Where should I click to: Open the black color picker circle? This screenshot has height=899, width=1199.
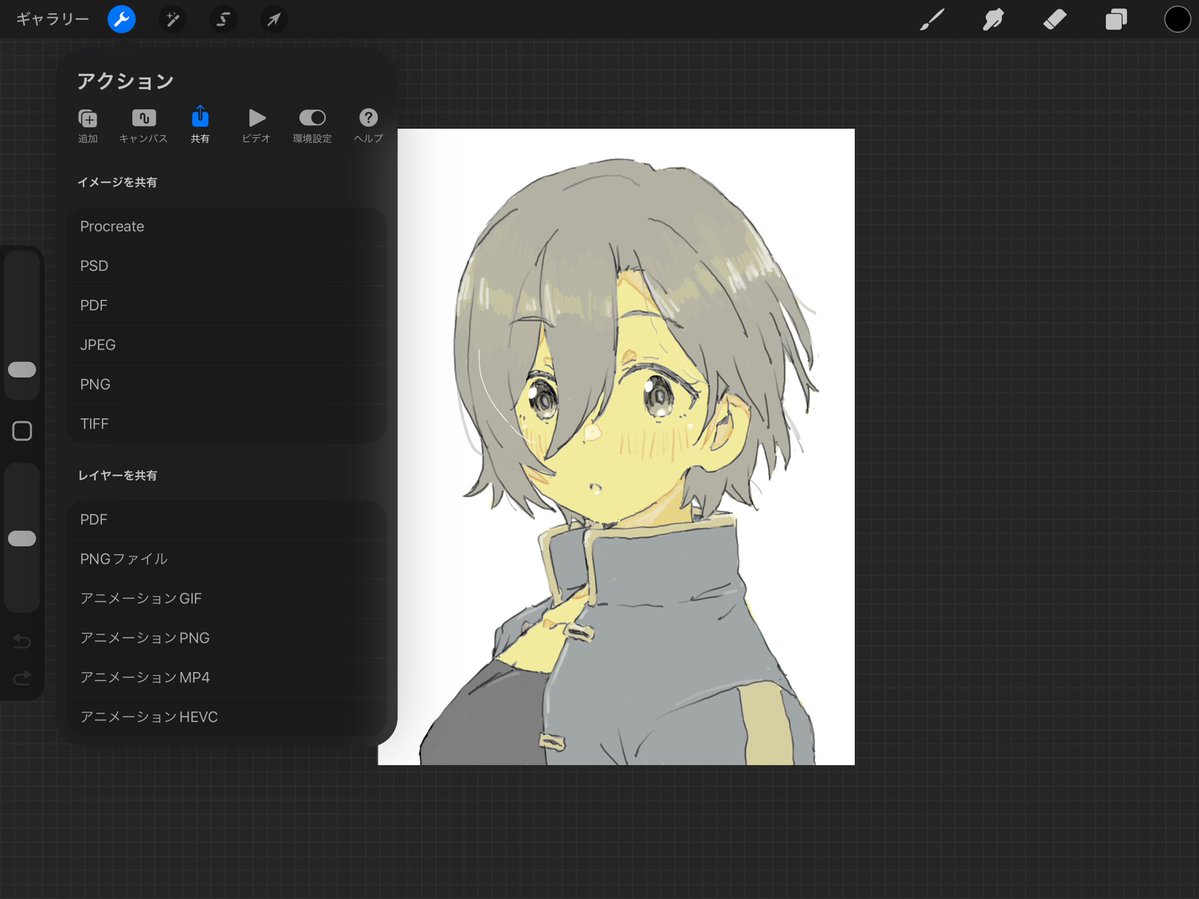tap(1177, 19)
